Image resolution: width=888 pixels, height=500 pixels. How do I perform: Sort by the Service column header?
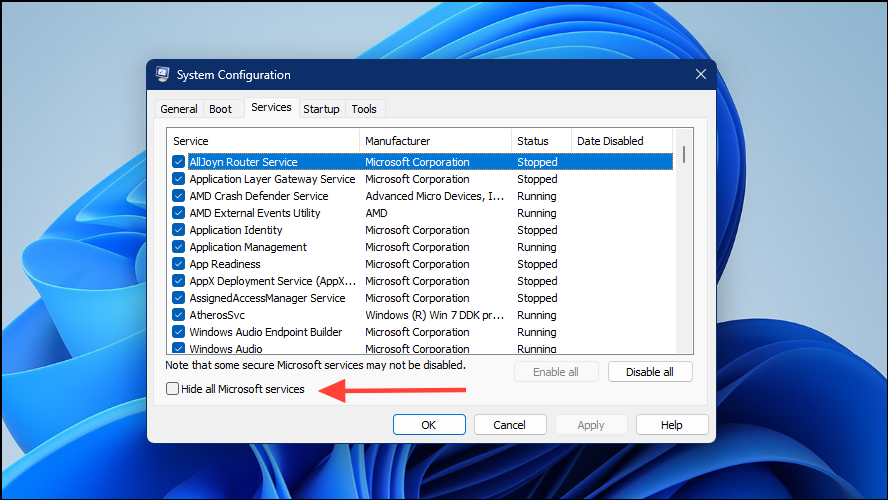pyautogui.click(x=263, y=141)
